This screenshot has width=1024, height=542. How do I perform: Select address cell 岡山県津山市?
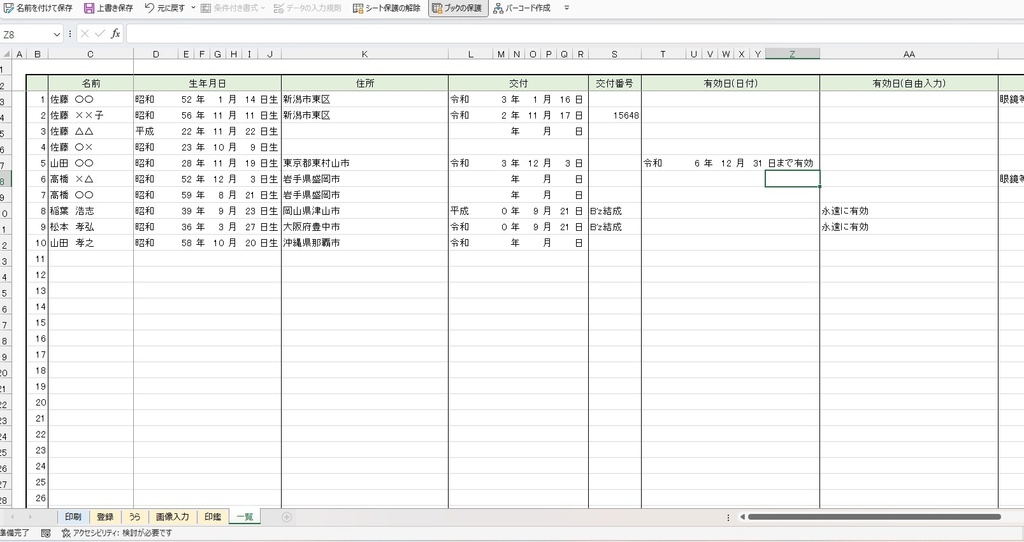(365, 211)
